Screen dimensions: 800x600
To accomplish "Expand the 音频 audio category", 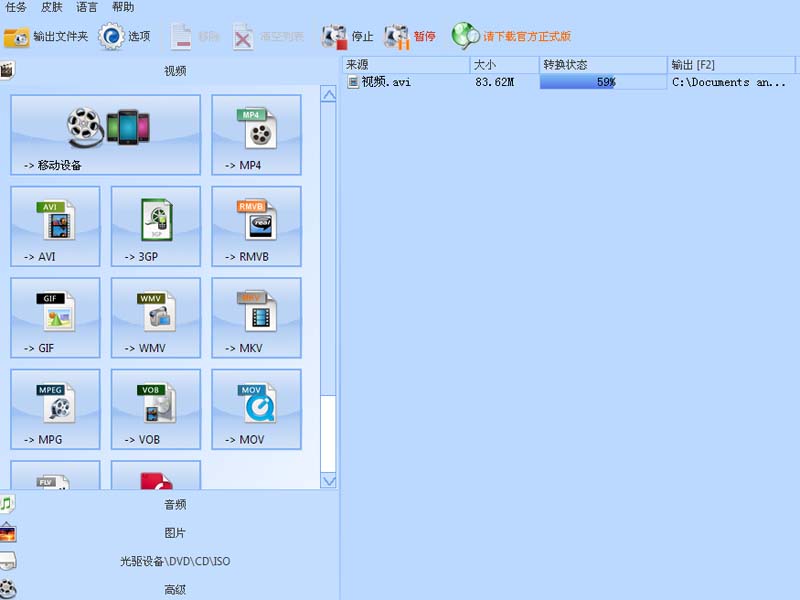I will click(176, 504).
